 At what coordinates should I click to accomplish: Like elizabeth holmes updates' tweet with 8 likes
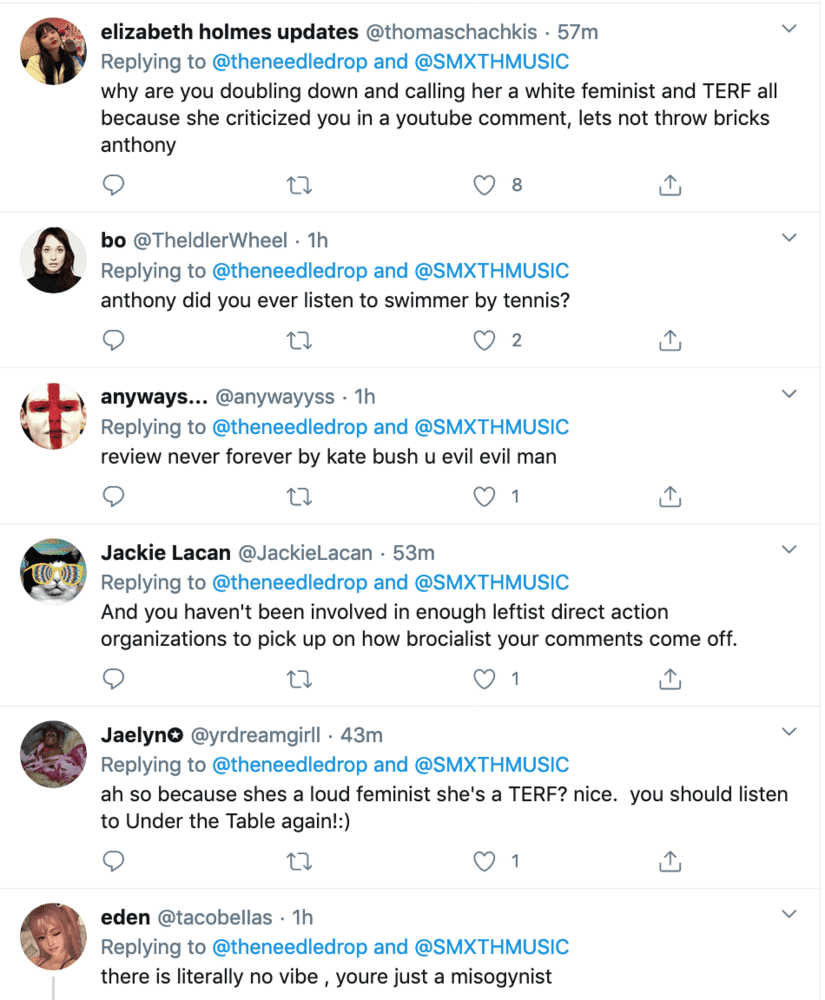[484, 185]
